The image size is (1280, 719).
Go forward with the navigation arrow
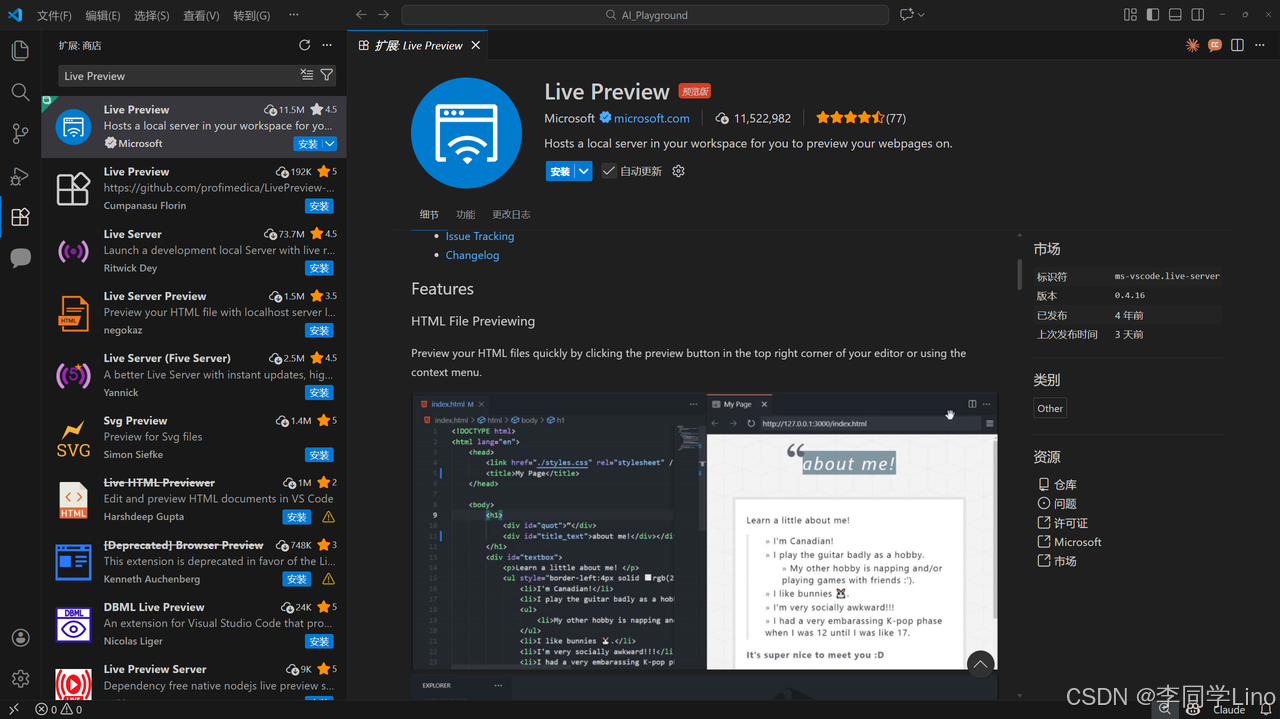384,15
